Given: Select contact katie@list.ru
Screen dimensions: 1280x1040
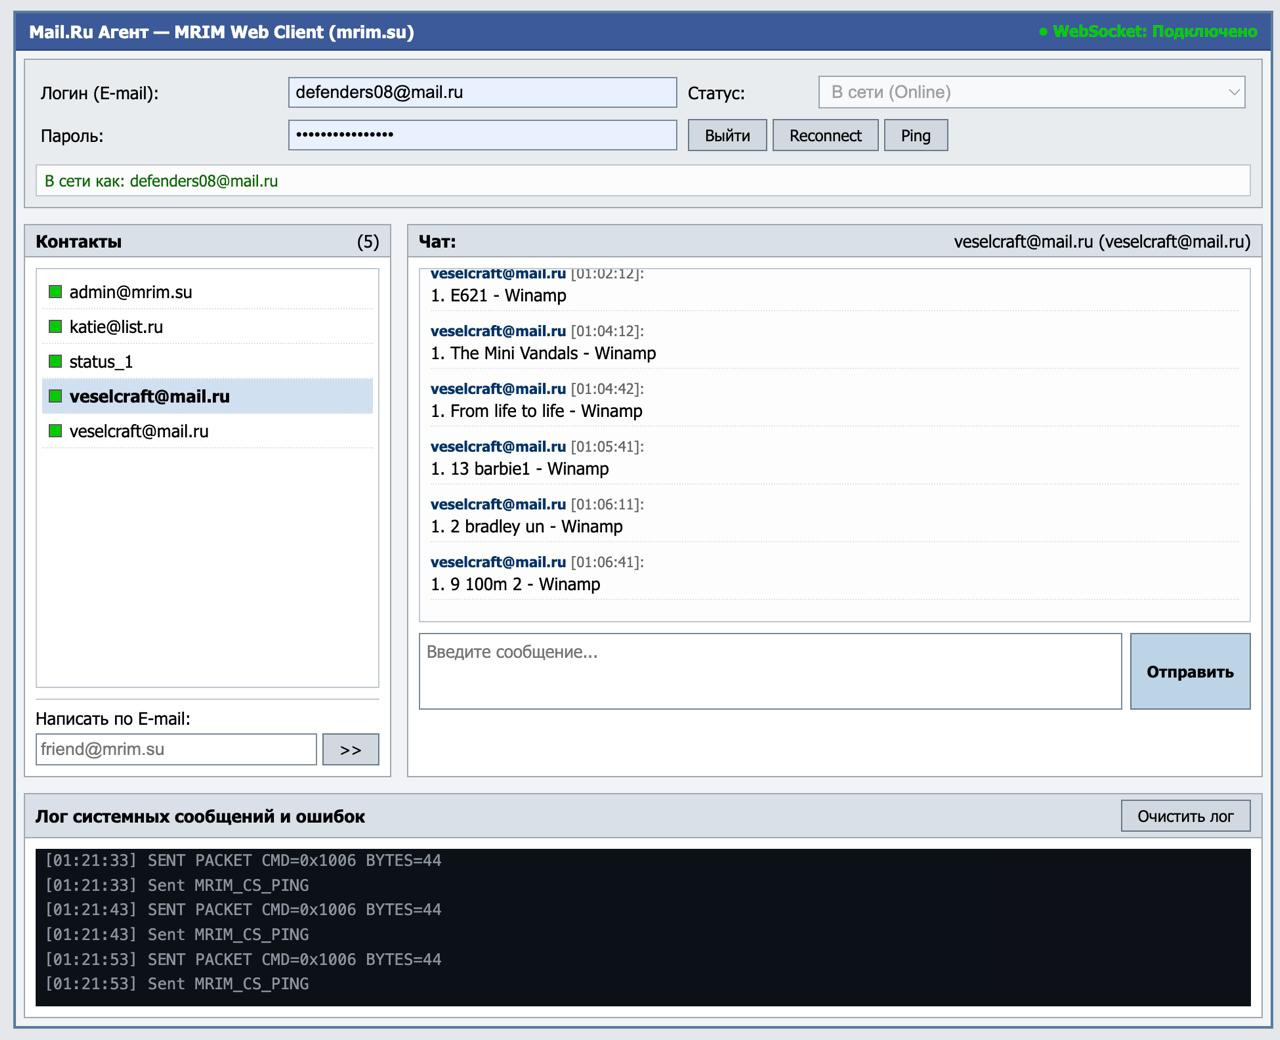Looking at the screenshot, I should (207, 327).
